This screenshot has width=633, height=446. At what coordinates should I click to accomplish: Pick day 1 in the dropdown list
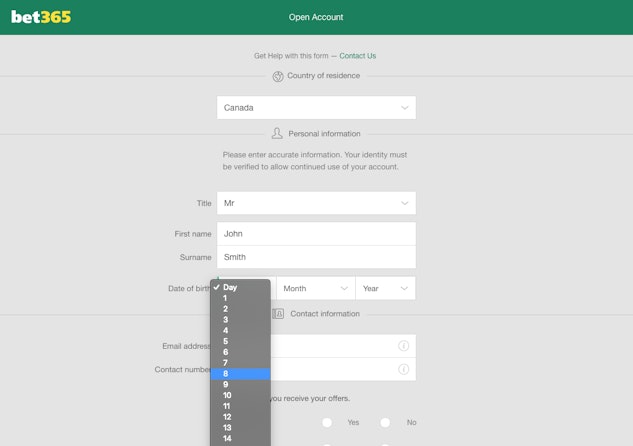240,298
